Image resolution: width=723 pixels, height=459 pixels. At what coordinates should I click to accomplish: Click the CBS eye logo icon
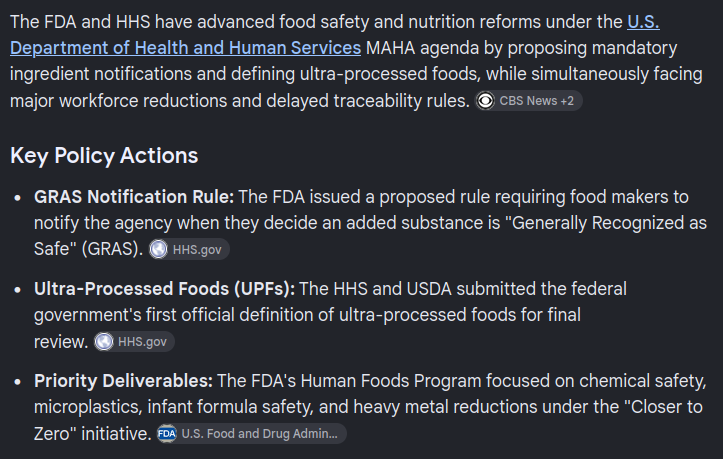coord(485,101)
